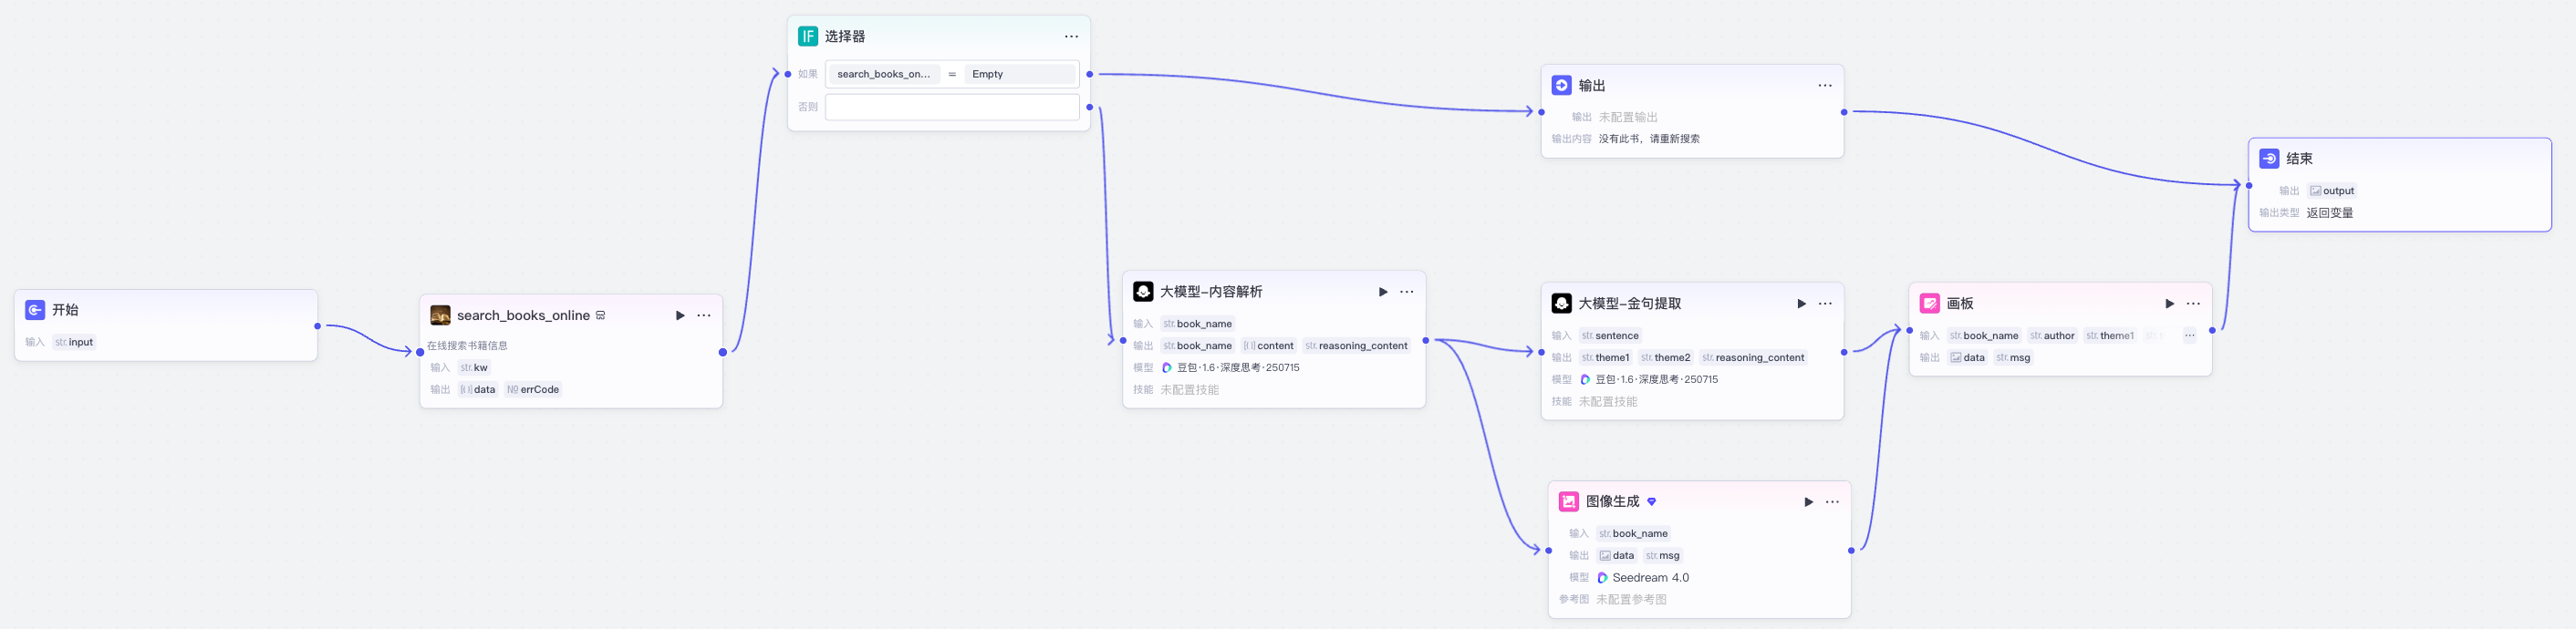Viewport: 2576px width, 629px height.
Task: Expand hidden input parameters in 画板 node
Action: [2190, 335]
